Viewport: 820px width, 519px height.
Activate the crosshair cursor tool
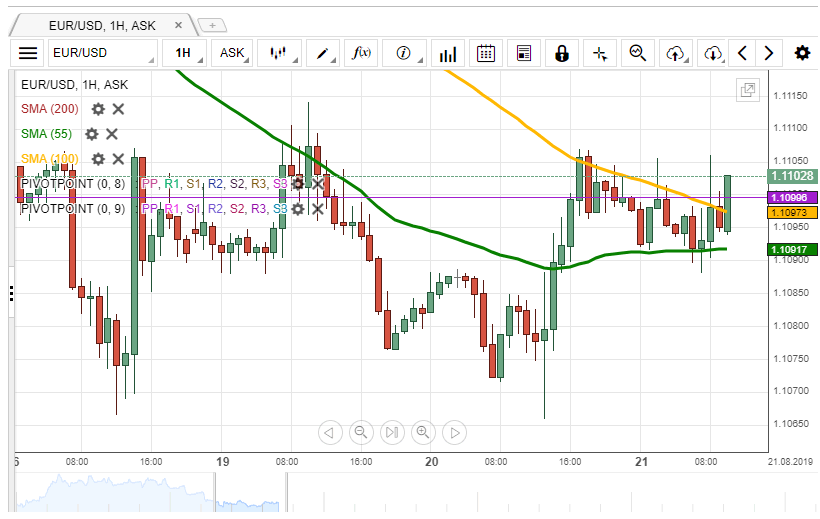tap(599, 53)
